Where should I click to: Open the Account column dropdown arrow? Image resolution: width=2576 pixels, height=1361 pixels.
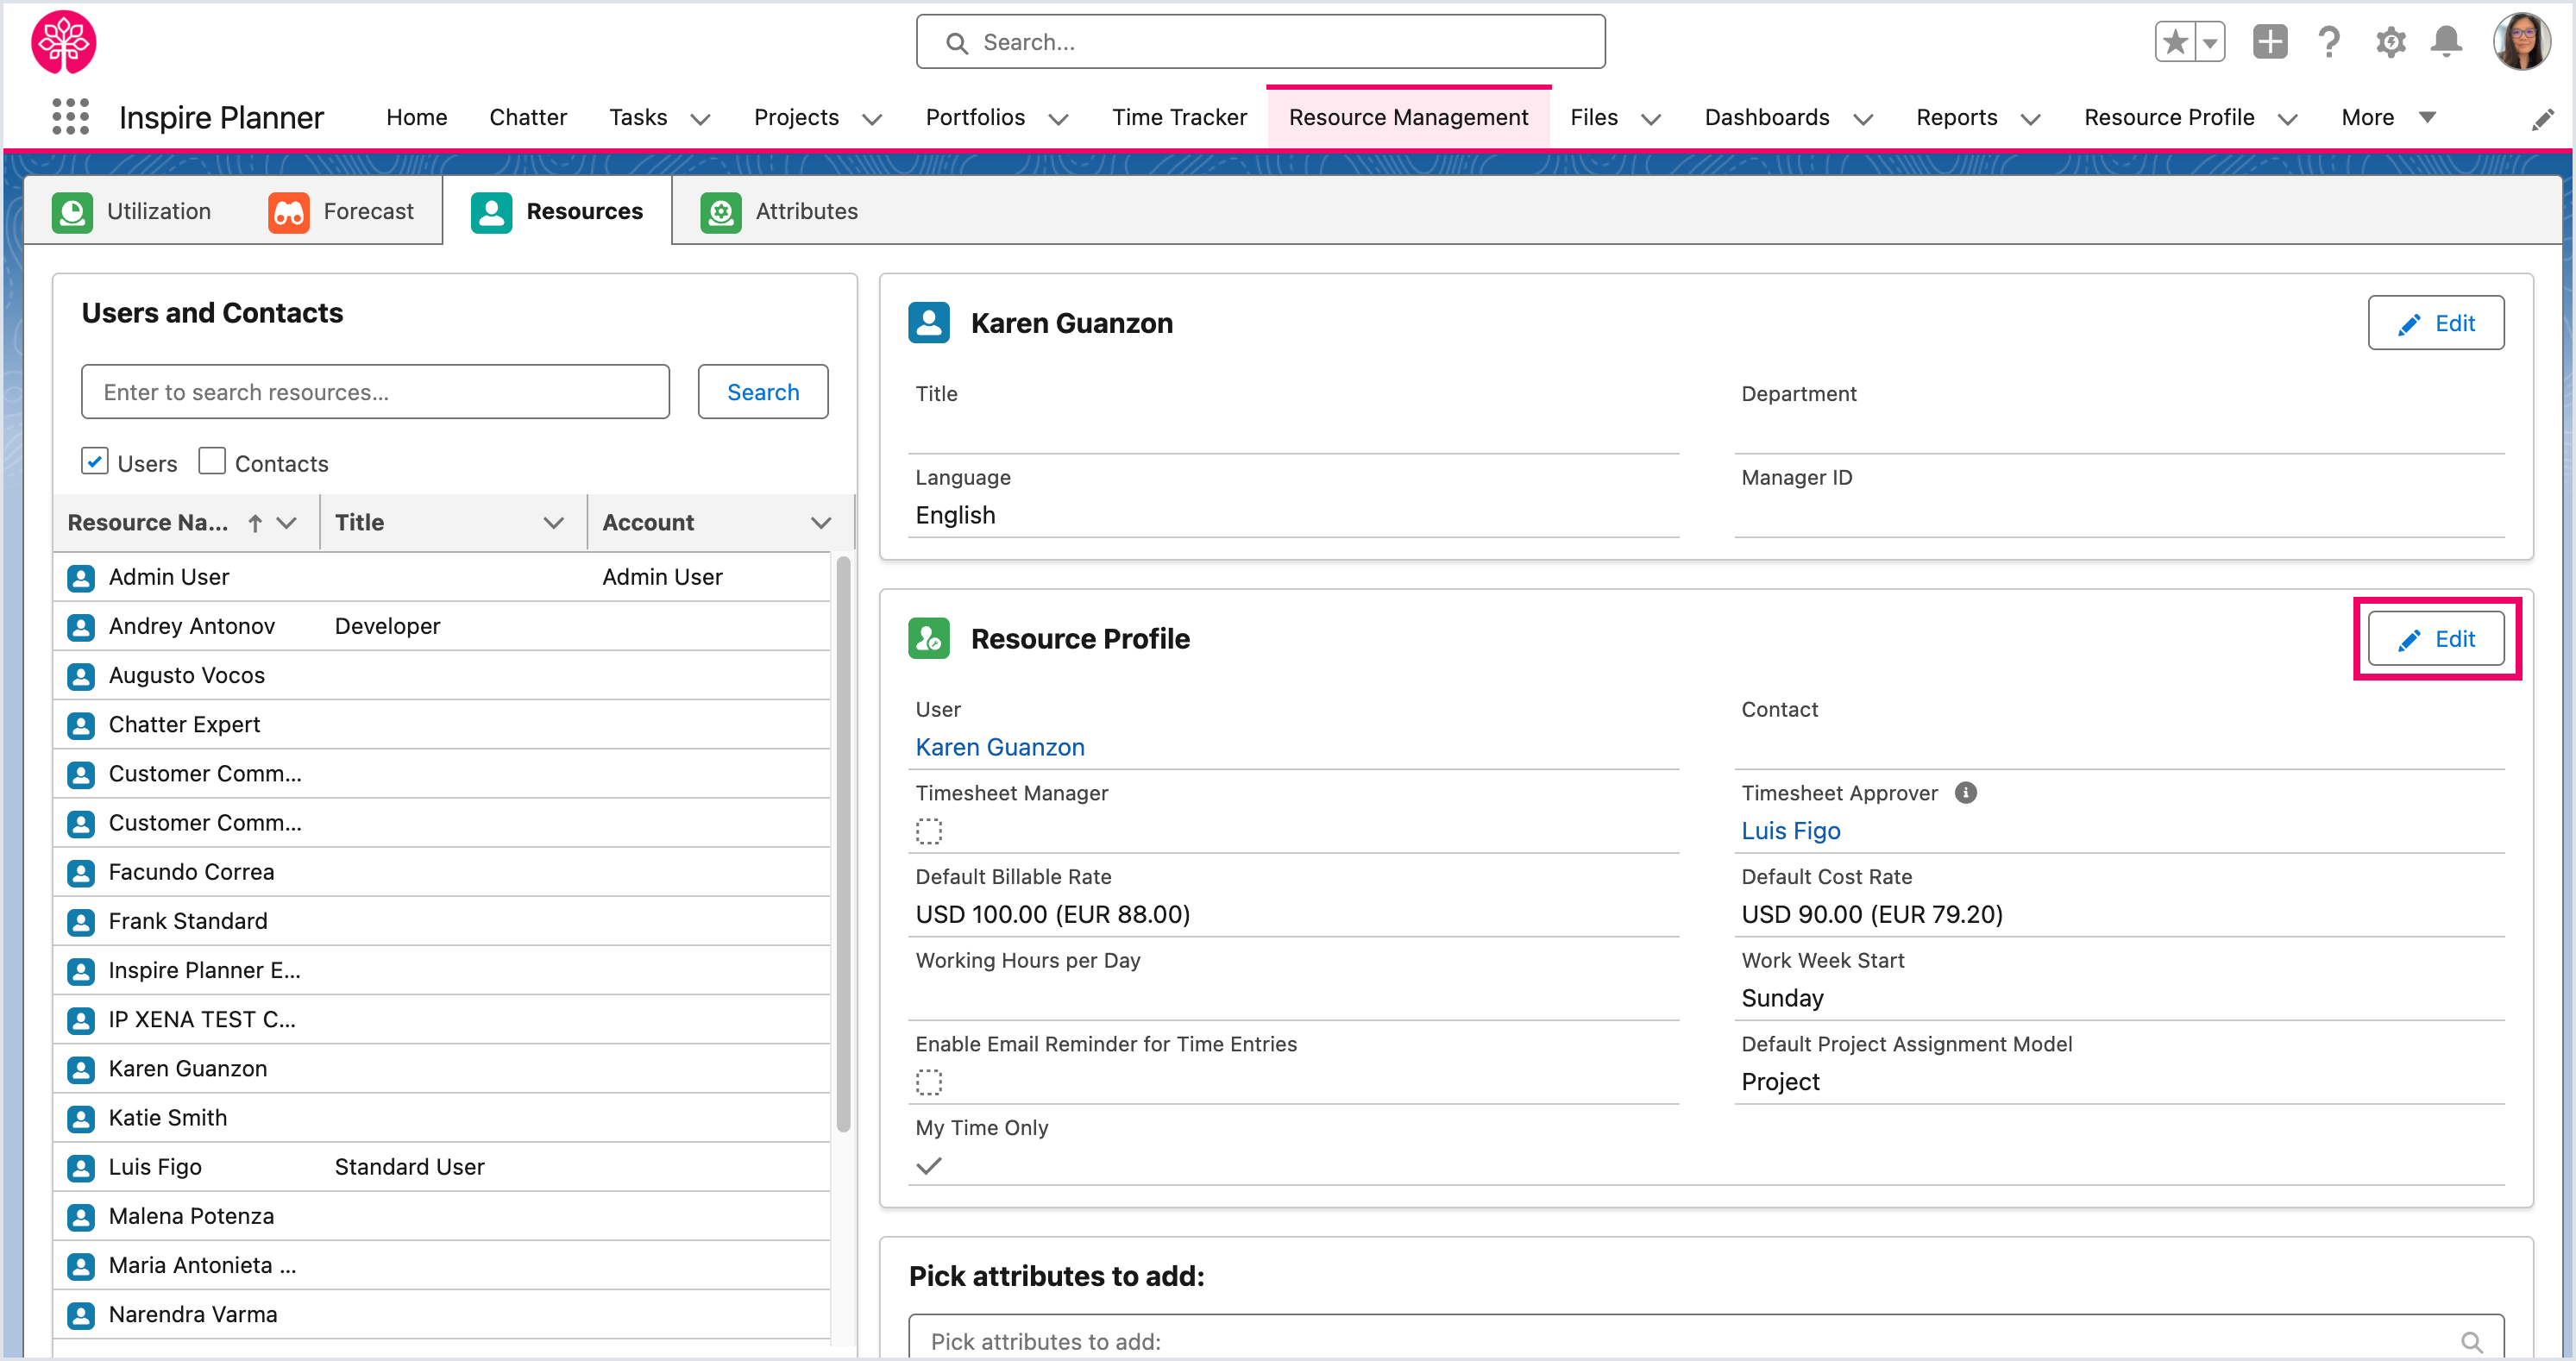point(821,523)
